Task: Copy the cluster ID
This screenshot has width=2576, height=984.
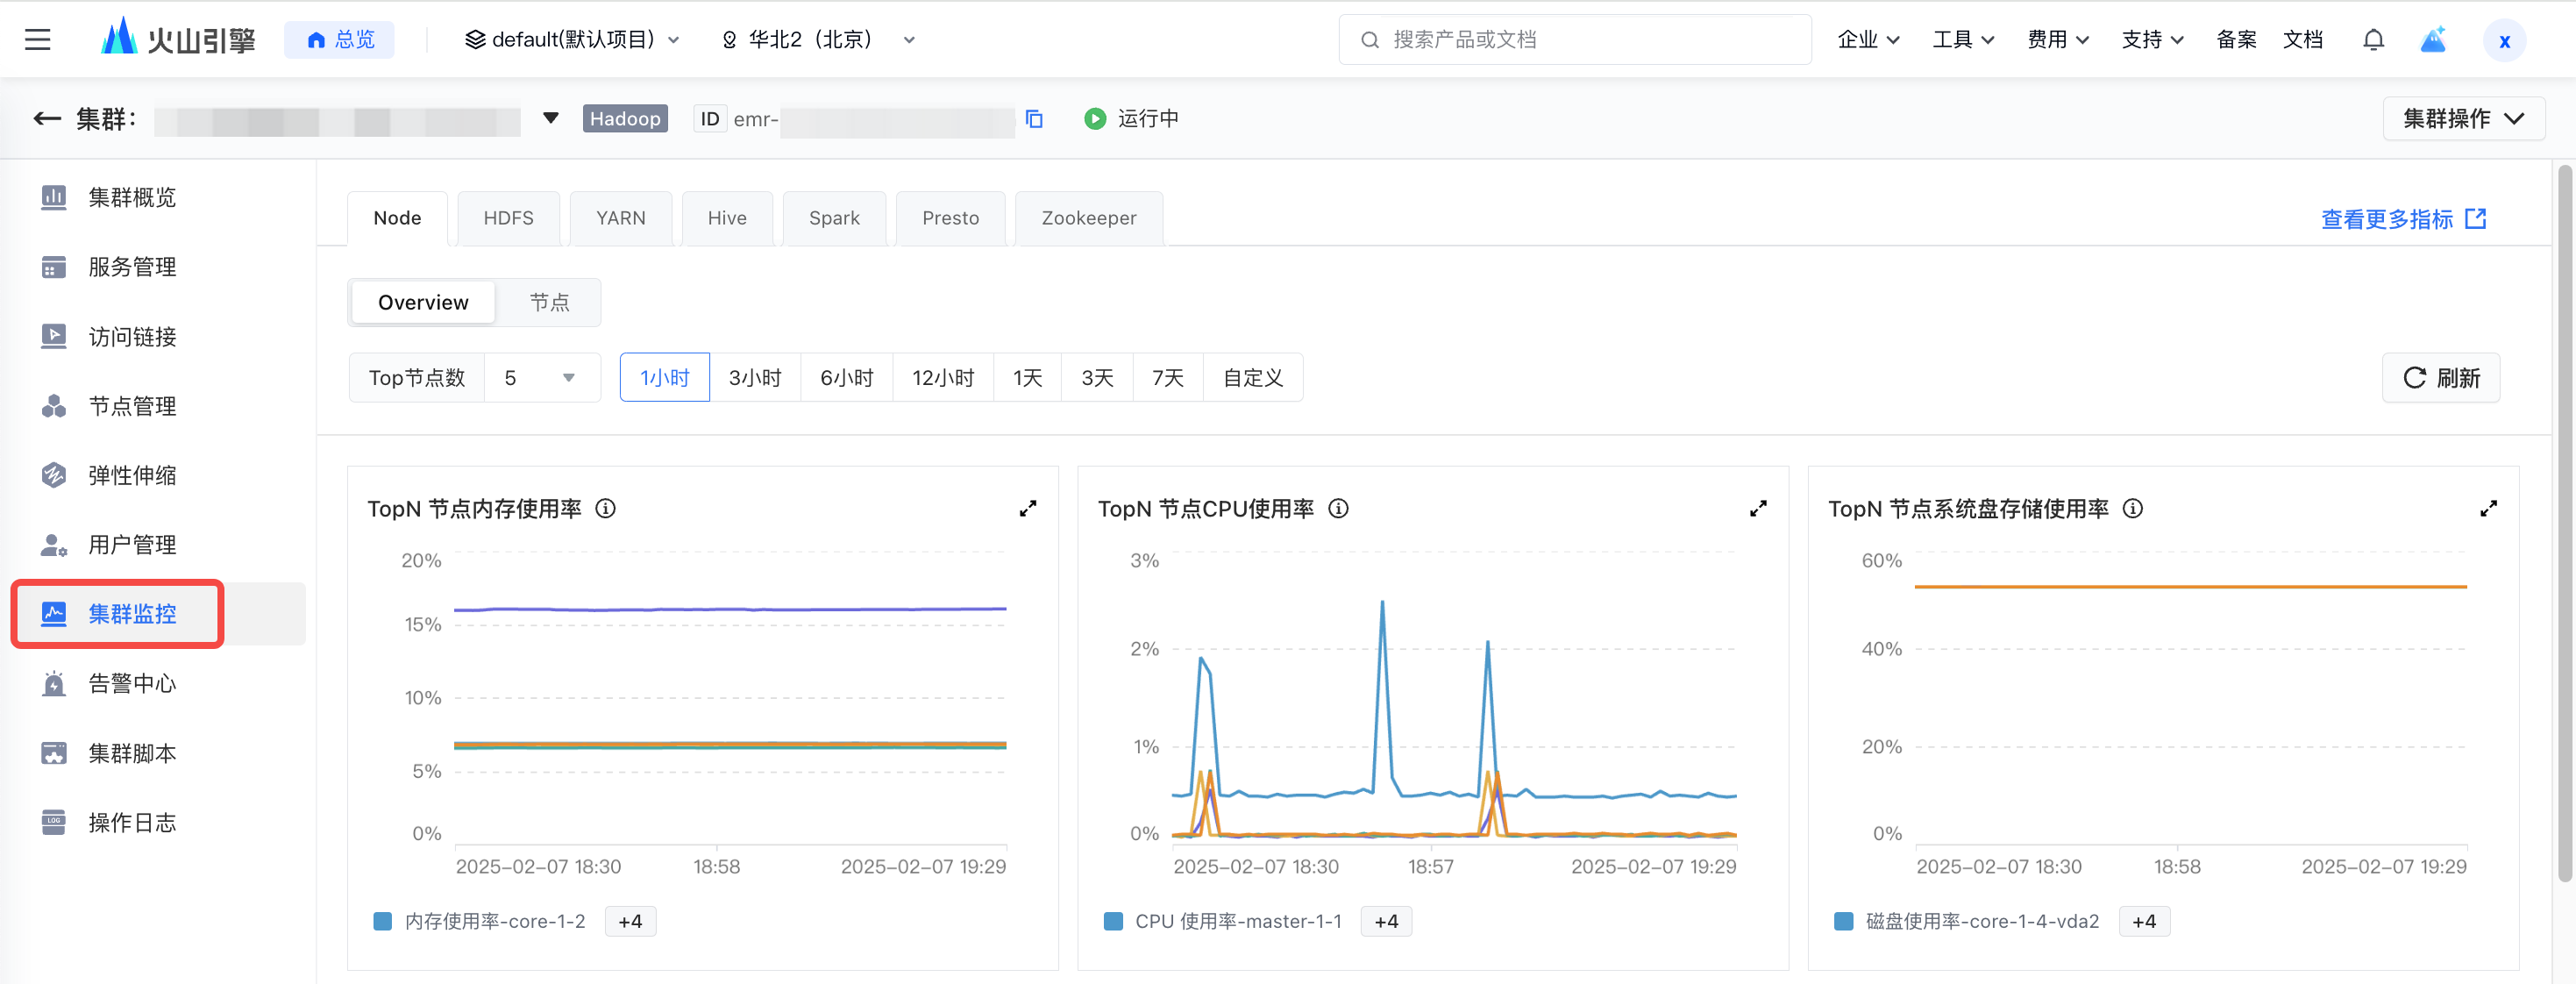Action: [1034, 119]
